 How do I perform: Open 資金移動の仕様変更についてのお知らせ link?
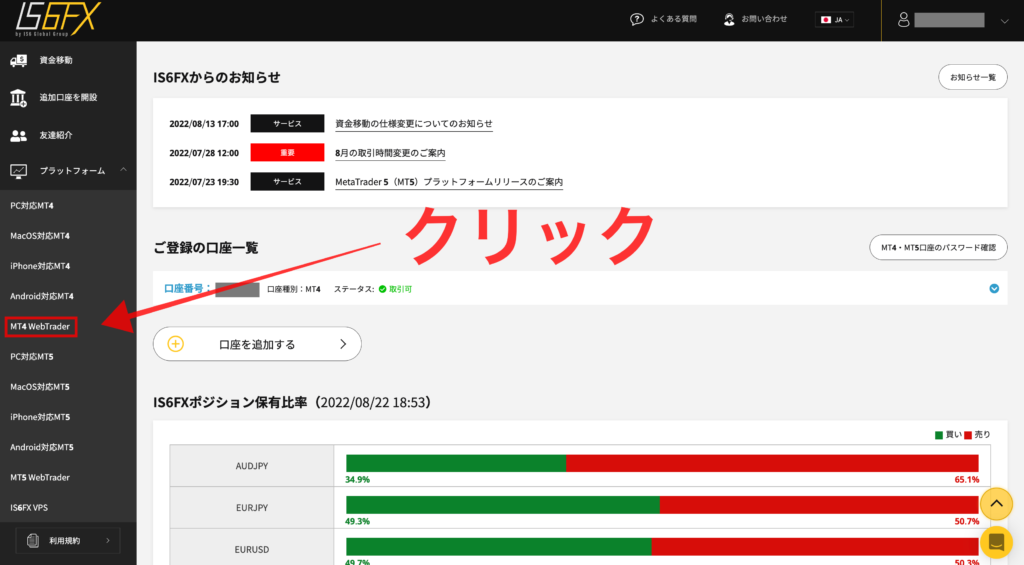pyautogui.click(x=413, y=123)
